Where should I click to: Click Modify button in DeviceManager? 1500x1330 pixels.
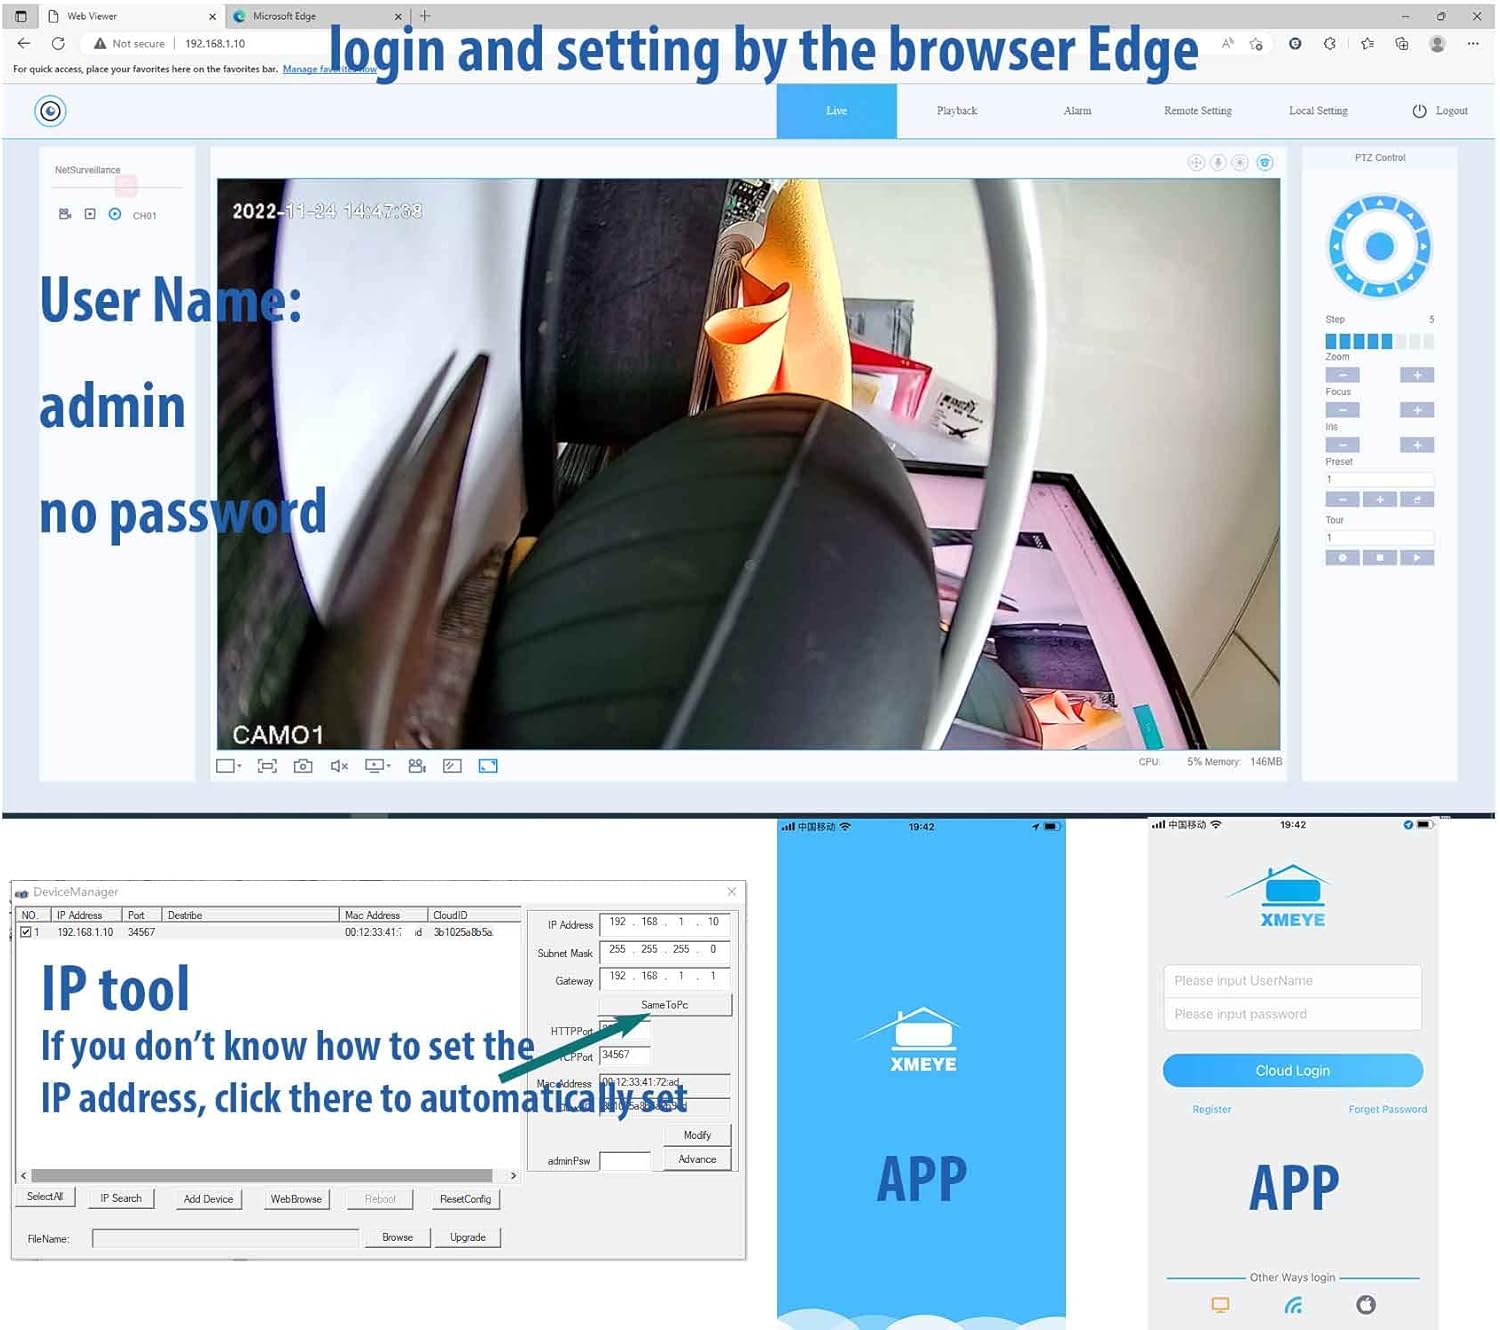(x=697, y=1135)
